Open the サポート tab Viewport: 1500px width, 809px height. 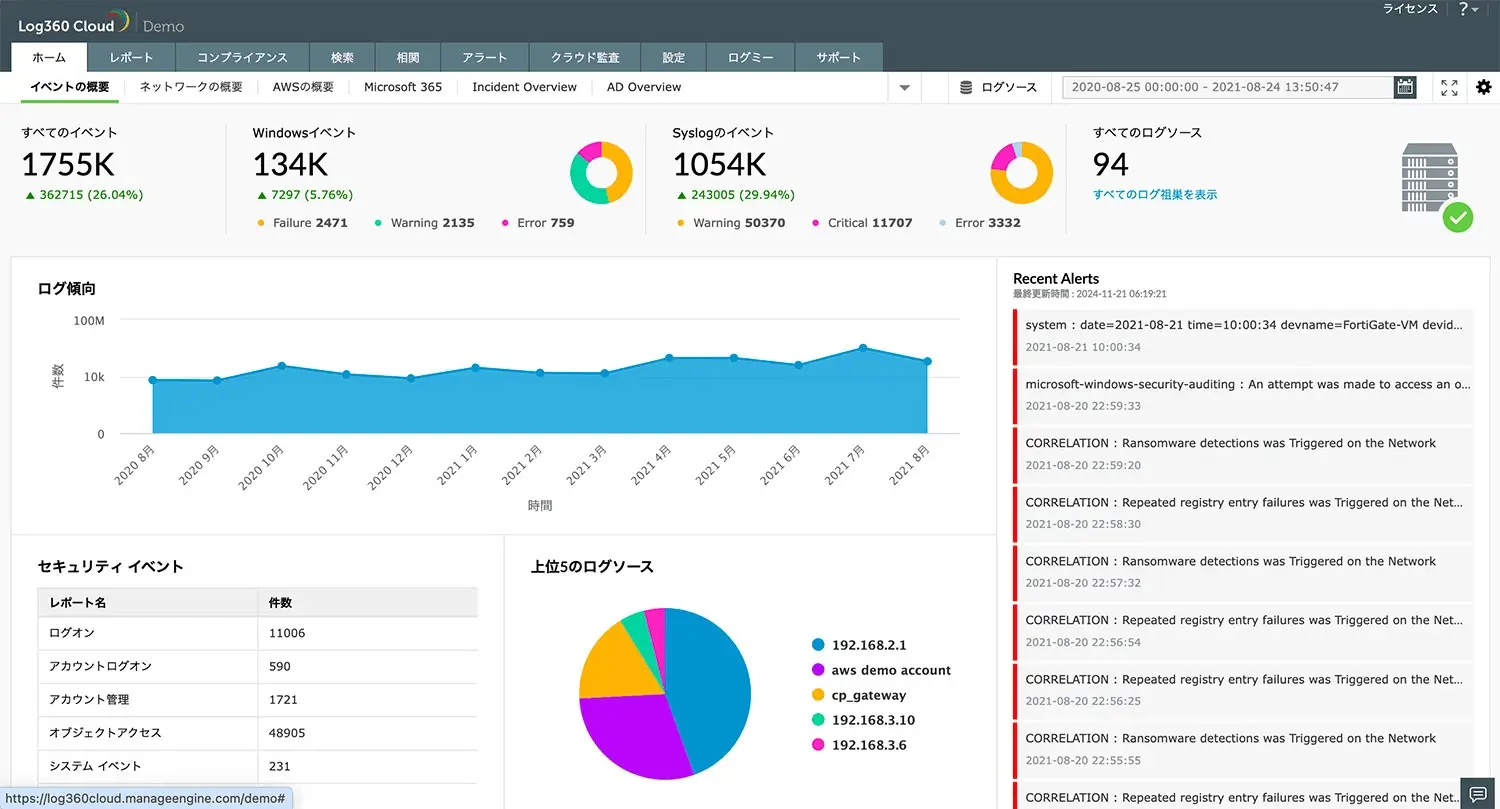(x=838, y=57)
